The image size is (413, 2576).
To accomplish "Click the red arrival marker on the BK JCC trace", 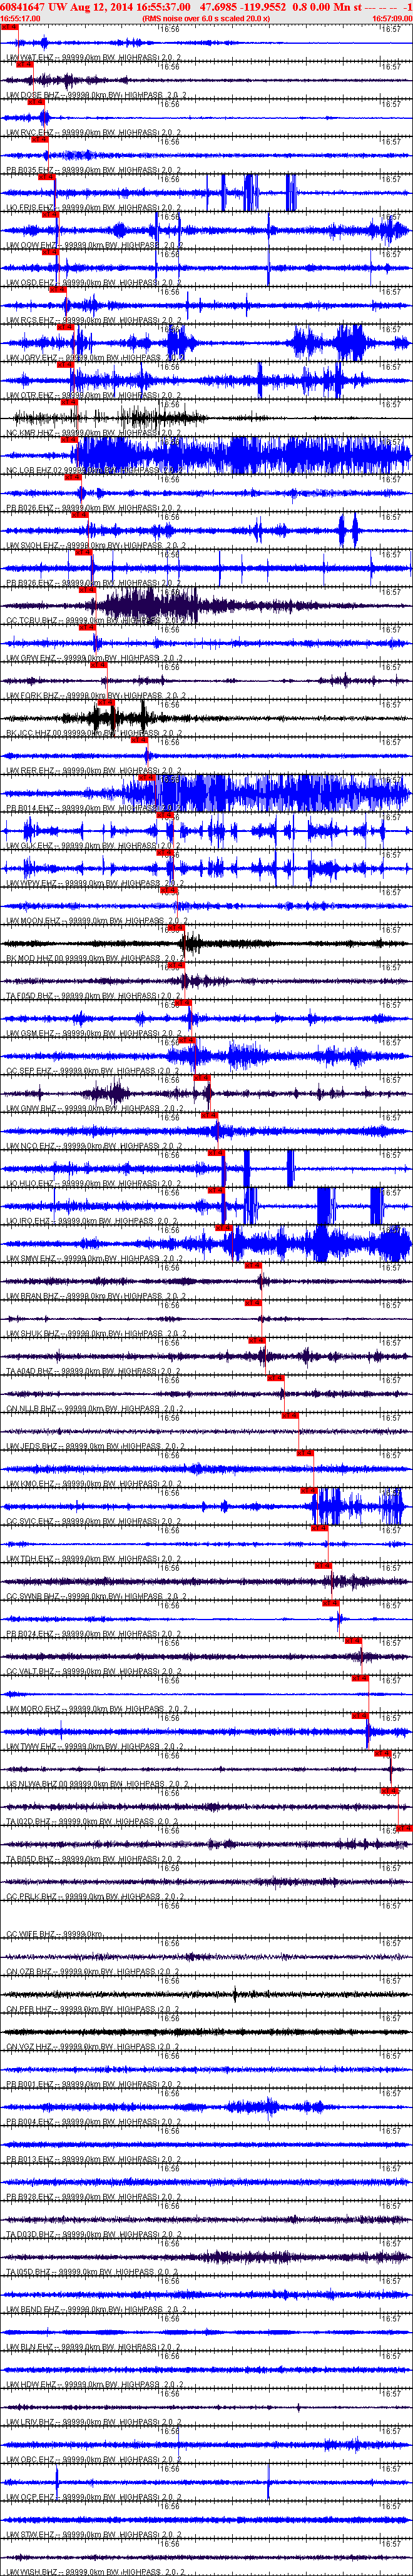I will 106,702.
